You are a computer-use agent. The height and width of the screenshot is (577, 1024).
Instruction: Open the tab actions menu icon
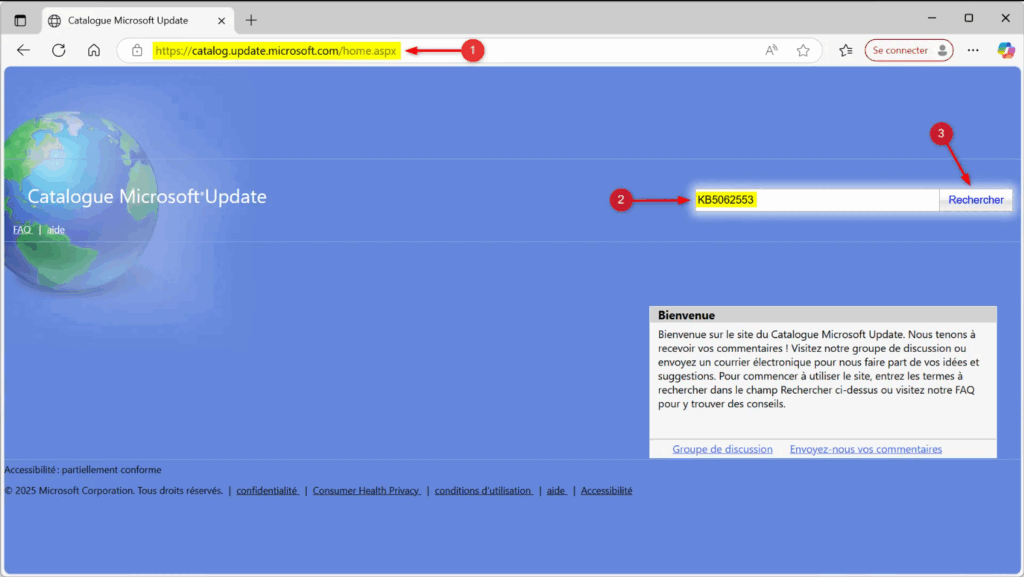20,20
